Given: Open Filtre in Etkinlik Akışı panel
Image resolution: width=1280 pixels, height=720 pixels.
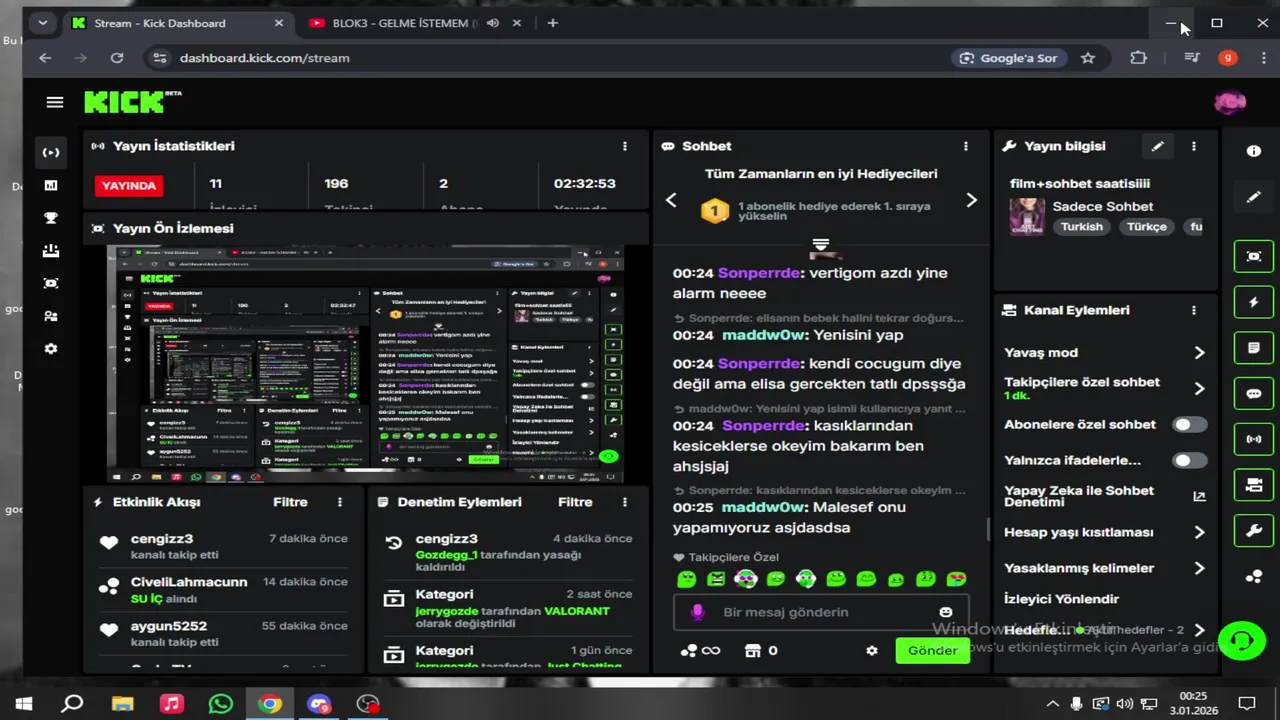Looking at the screenshot, I should pyautogui.click(x=290, y=502).
